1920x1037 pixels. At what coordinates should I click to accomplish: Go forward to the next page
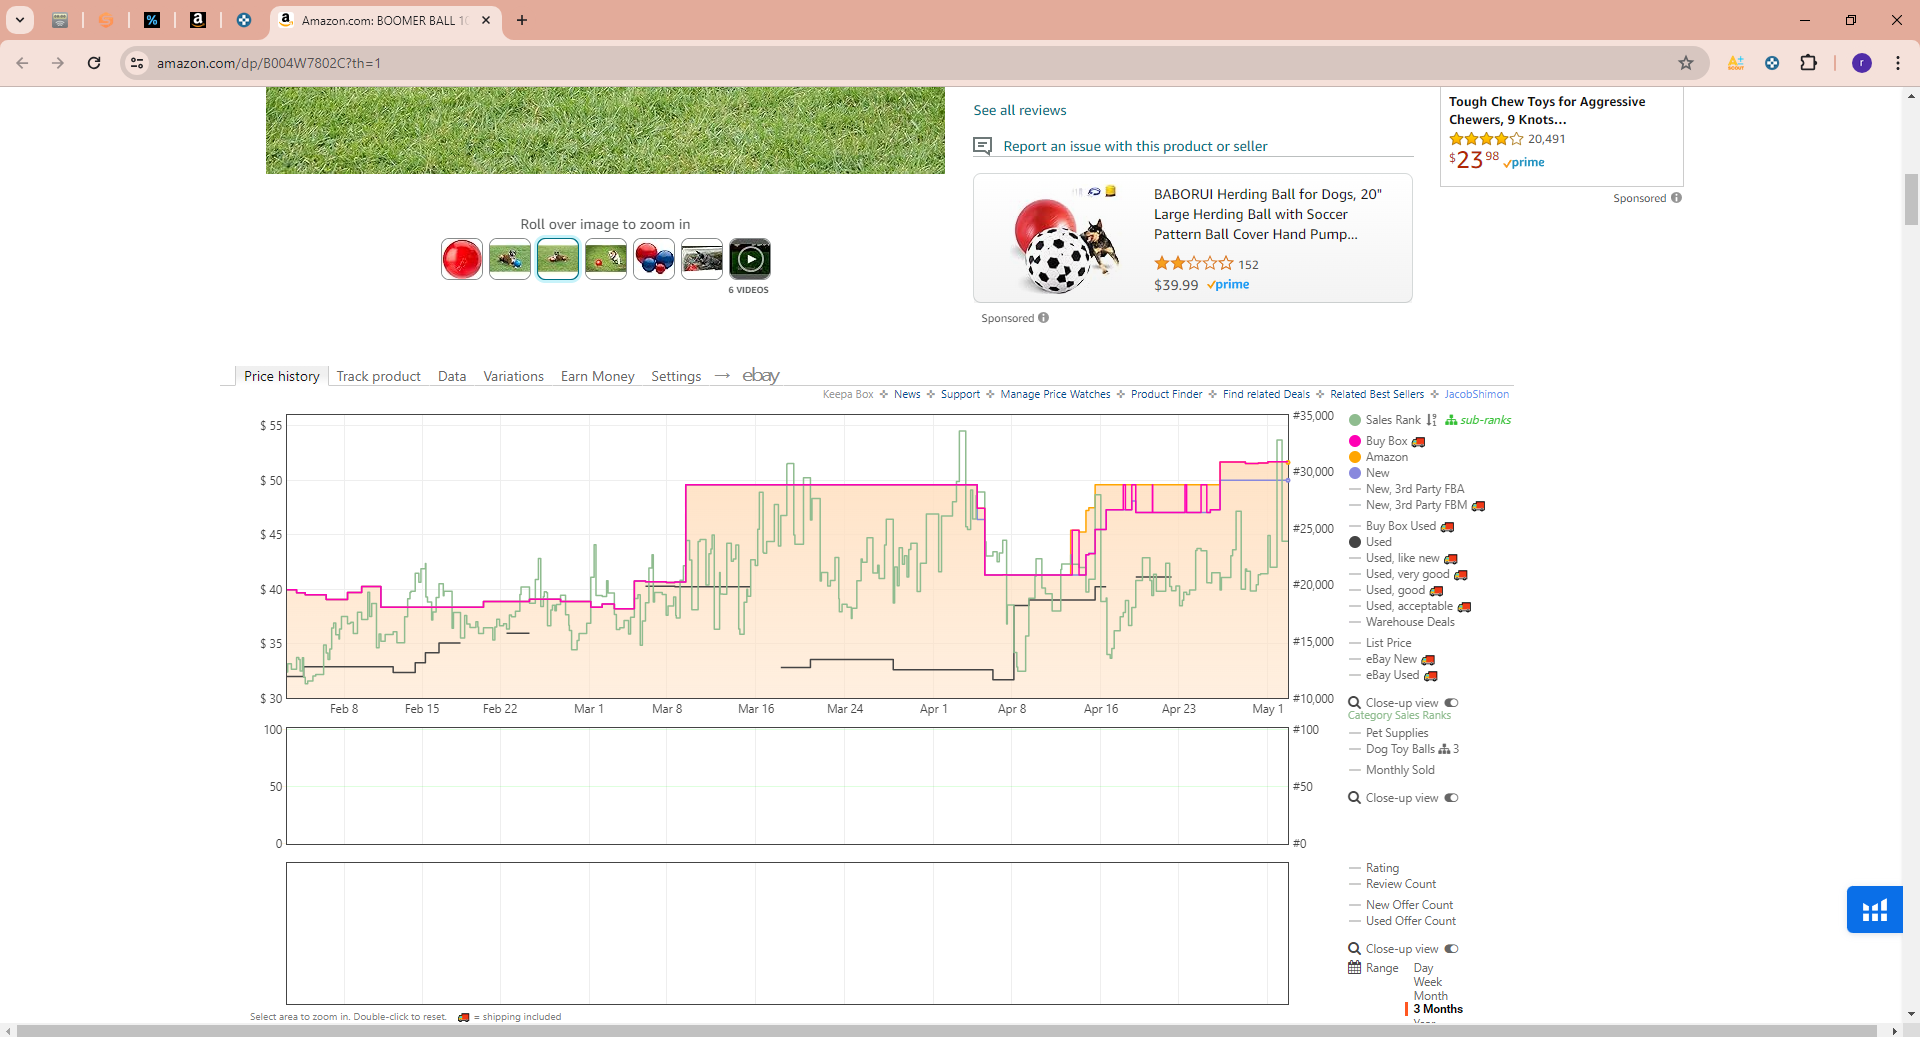[x=58, y=63]
